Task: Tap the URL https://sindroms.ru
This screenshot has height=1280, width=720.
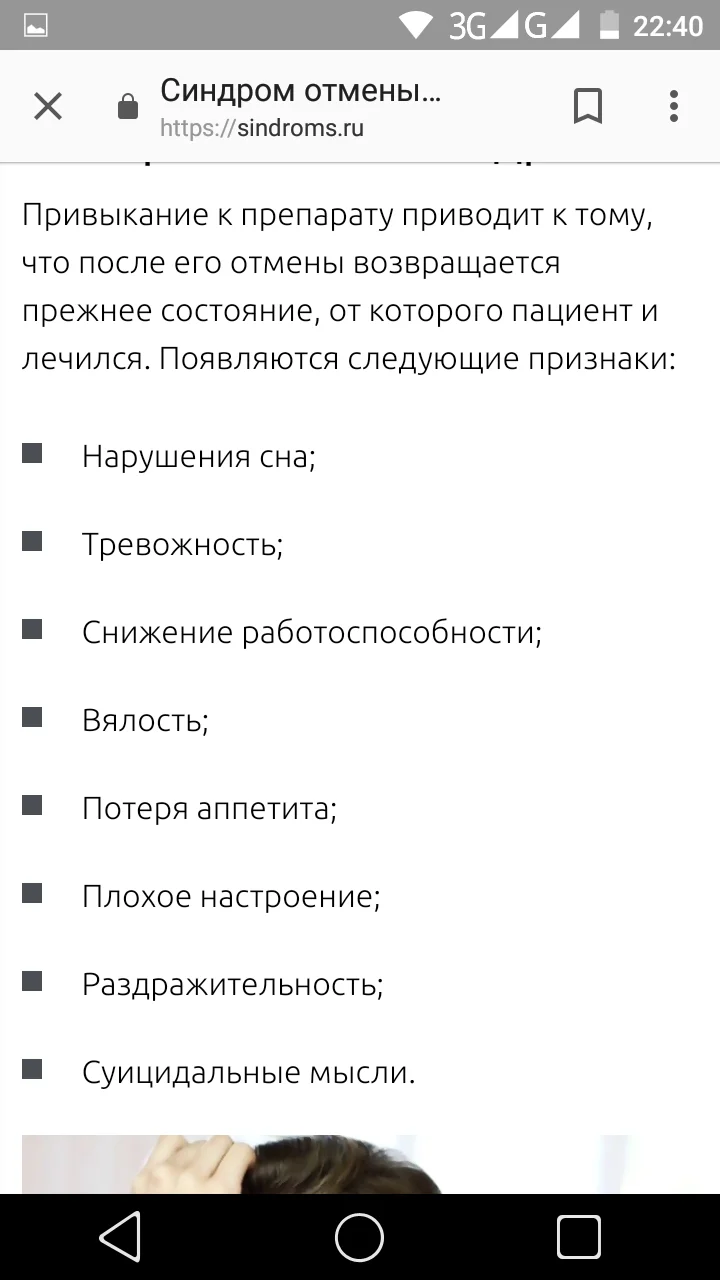Action: (x=262, y=127)
